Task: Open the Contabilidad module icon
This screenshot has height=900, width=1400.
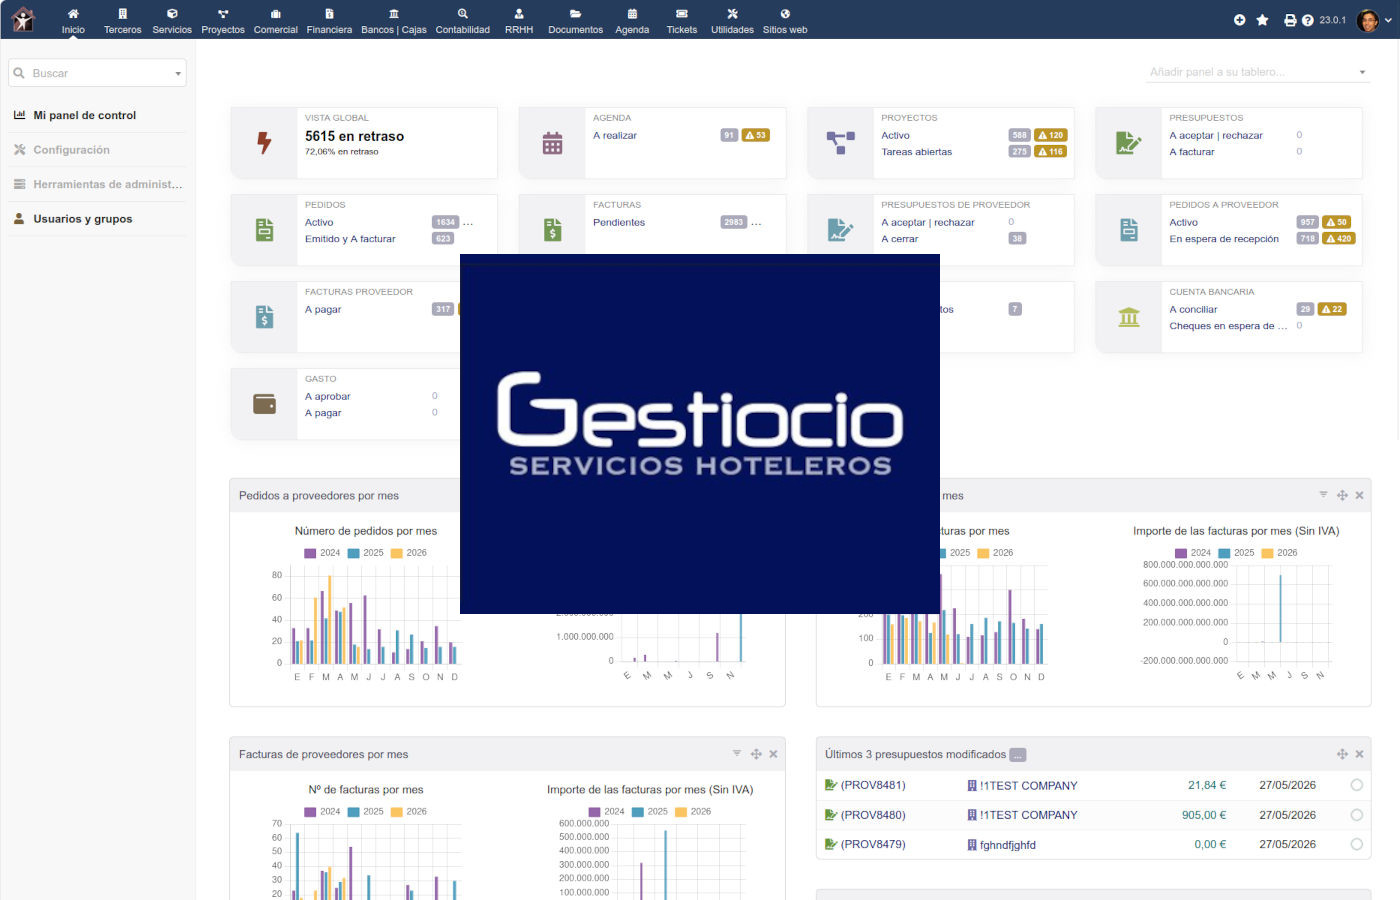Action: (463, 14)
